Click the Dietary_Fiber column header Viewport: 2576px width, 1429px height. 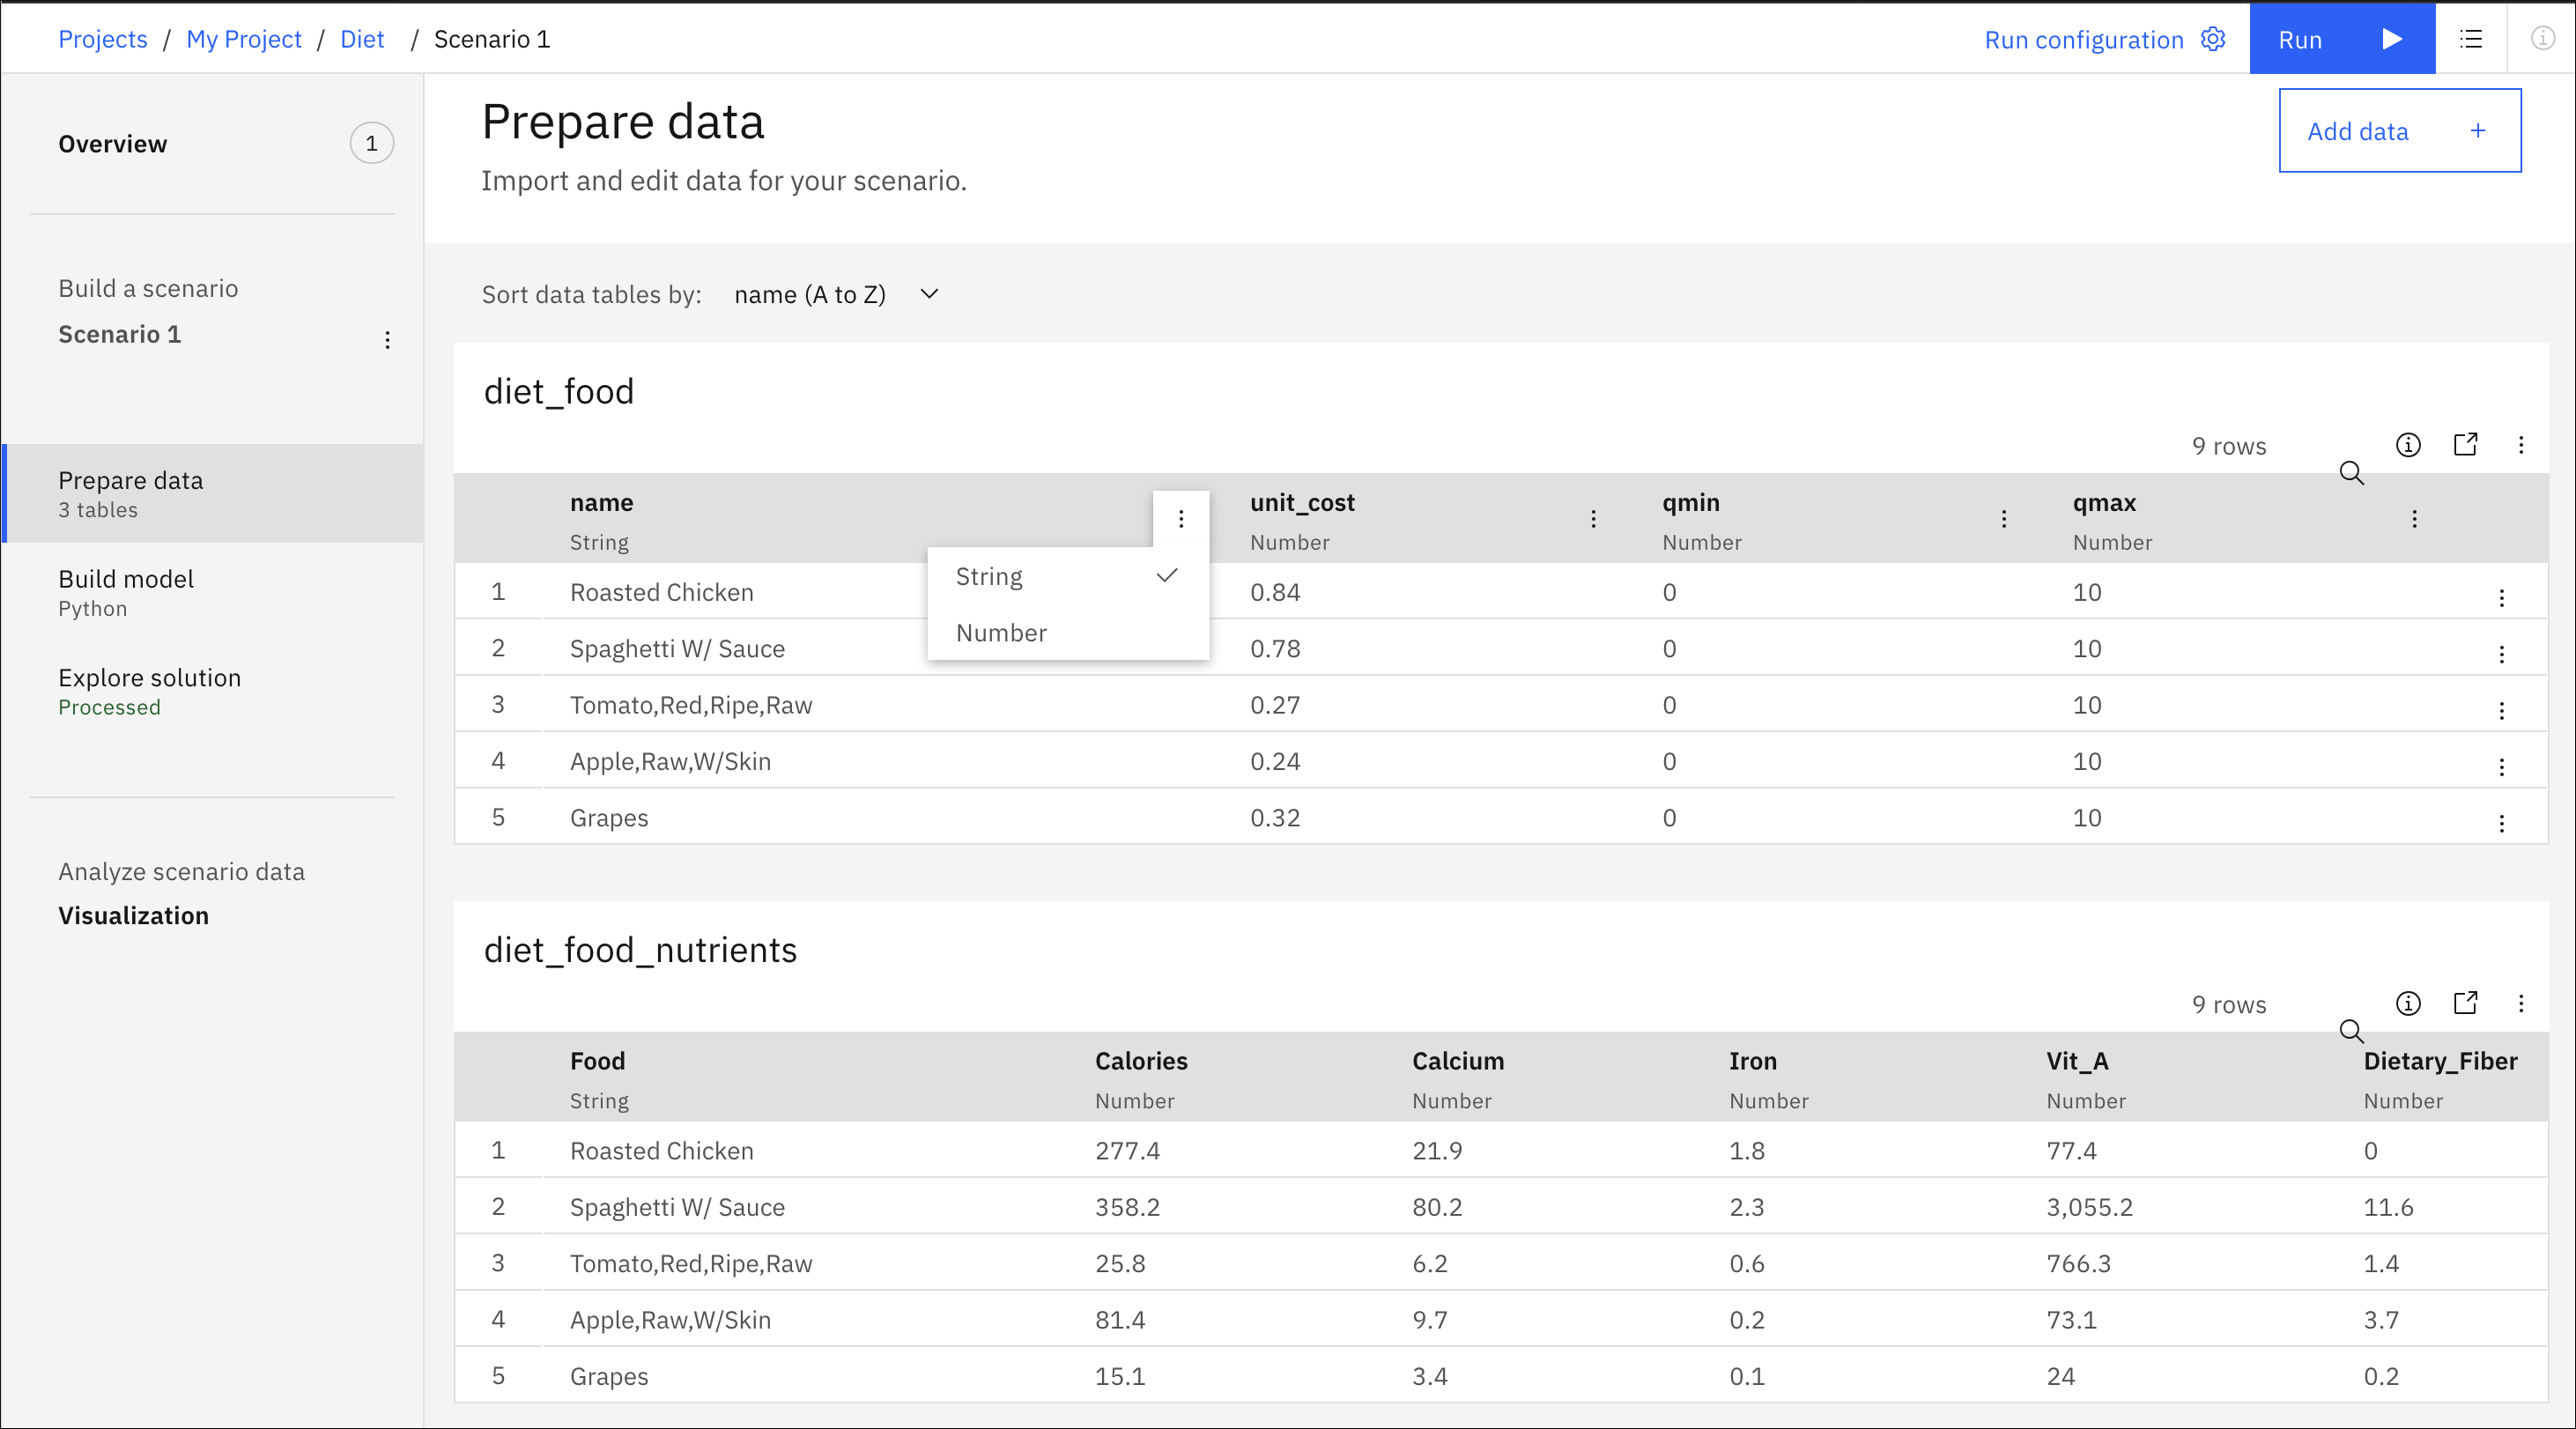click(2440, 1060)
